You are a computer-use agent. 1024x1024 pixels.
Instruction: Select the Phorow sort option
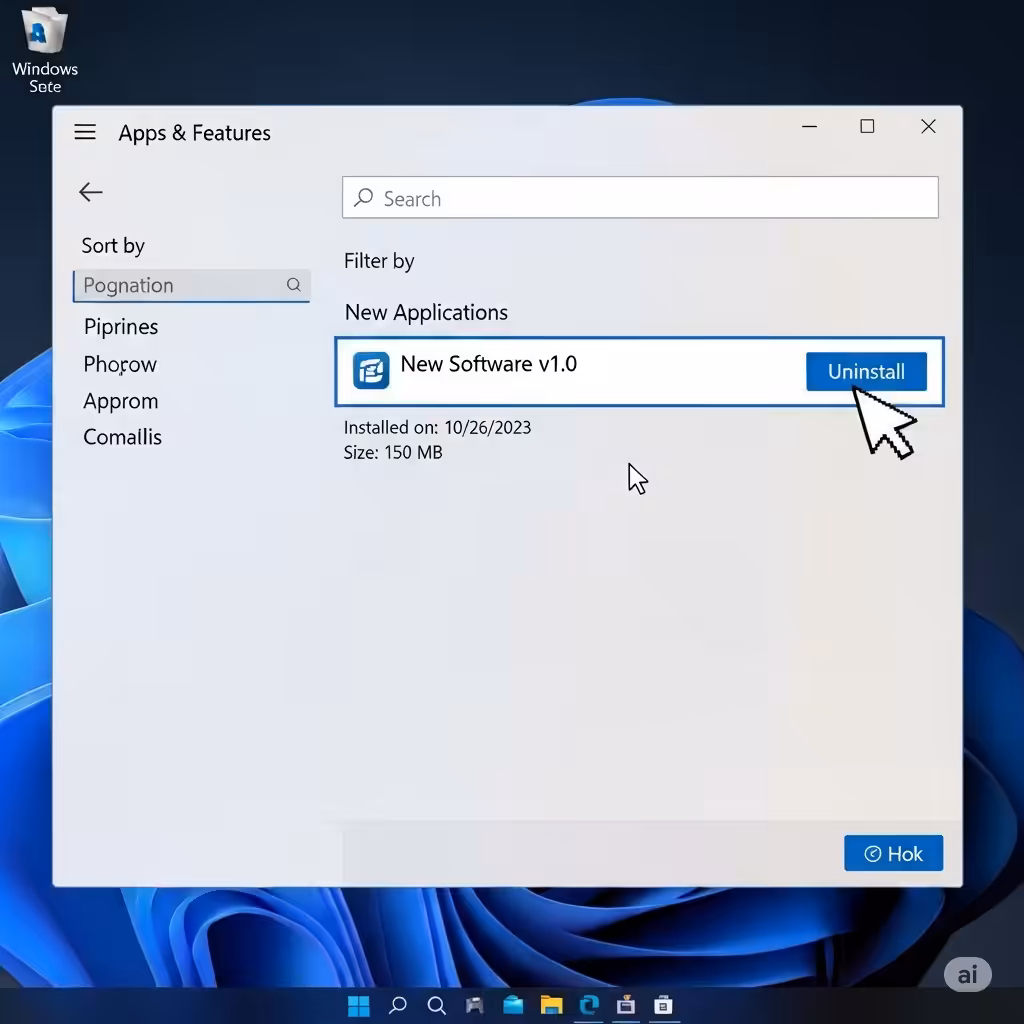pos(120,364)
